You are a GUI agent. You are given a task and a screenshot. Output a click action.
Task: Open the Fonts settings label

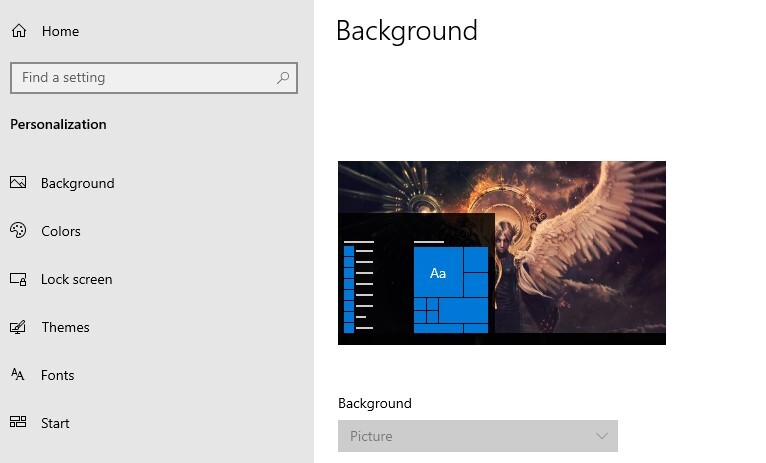57,375
